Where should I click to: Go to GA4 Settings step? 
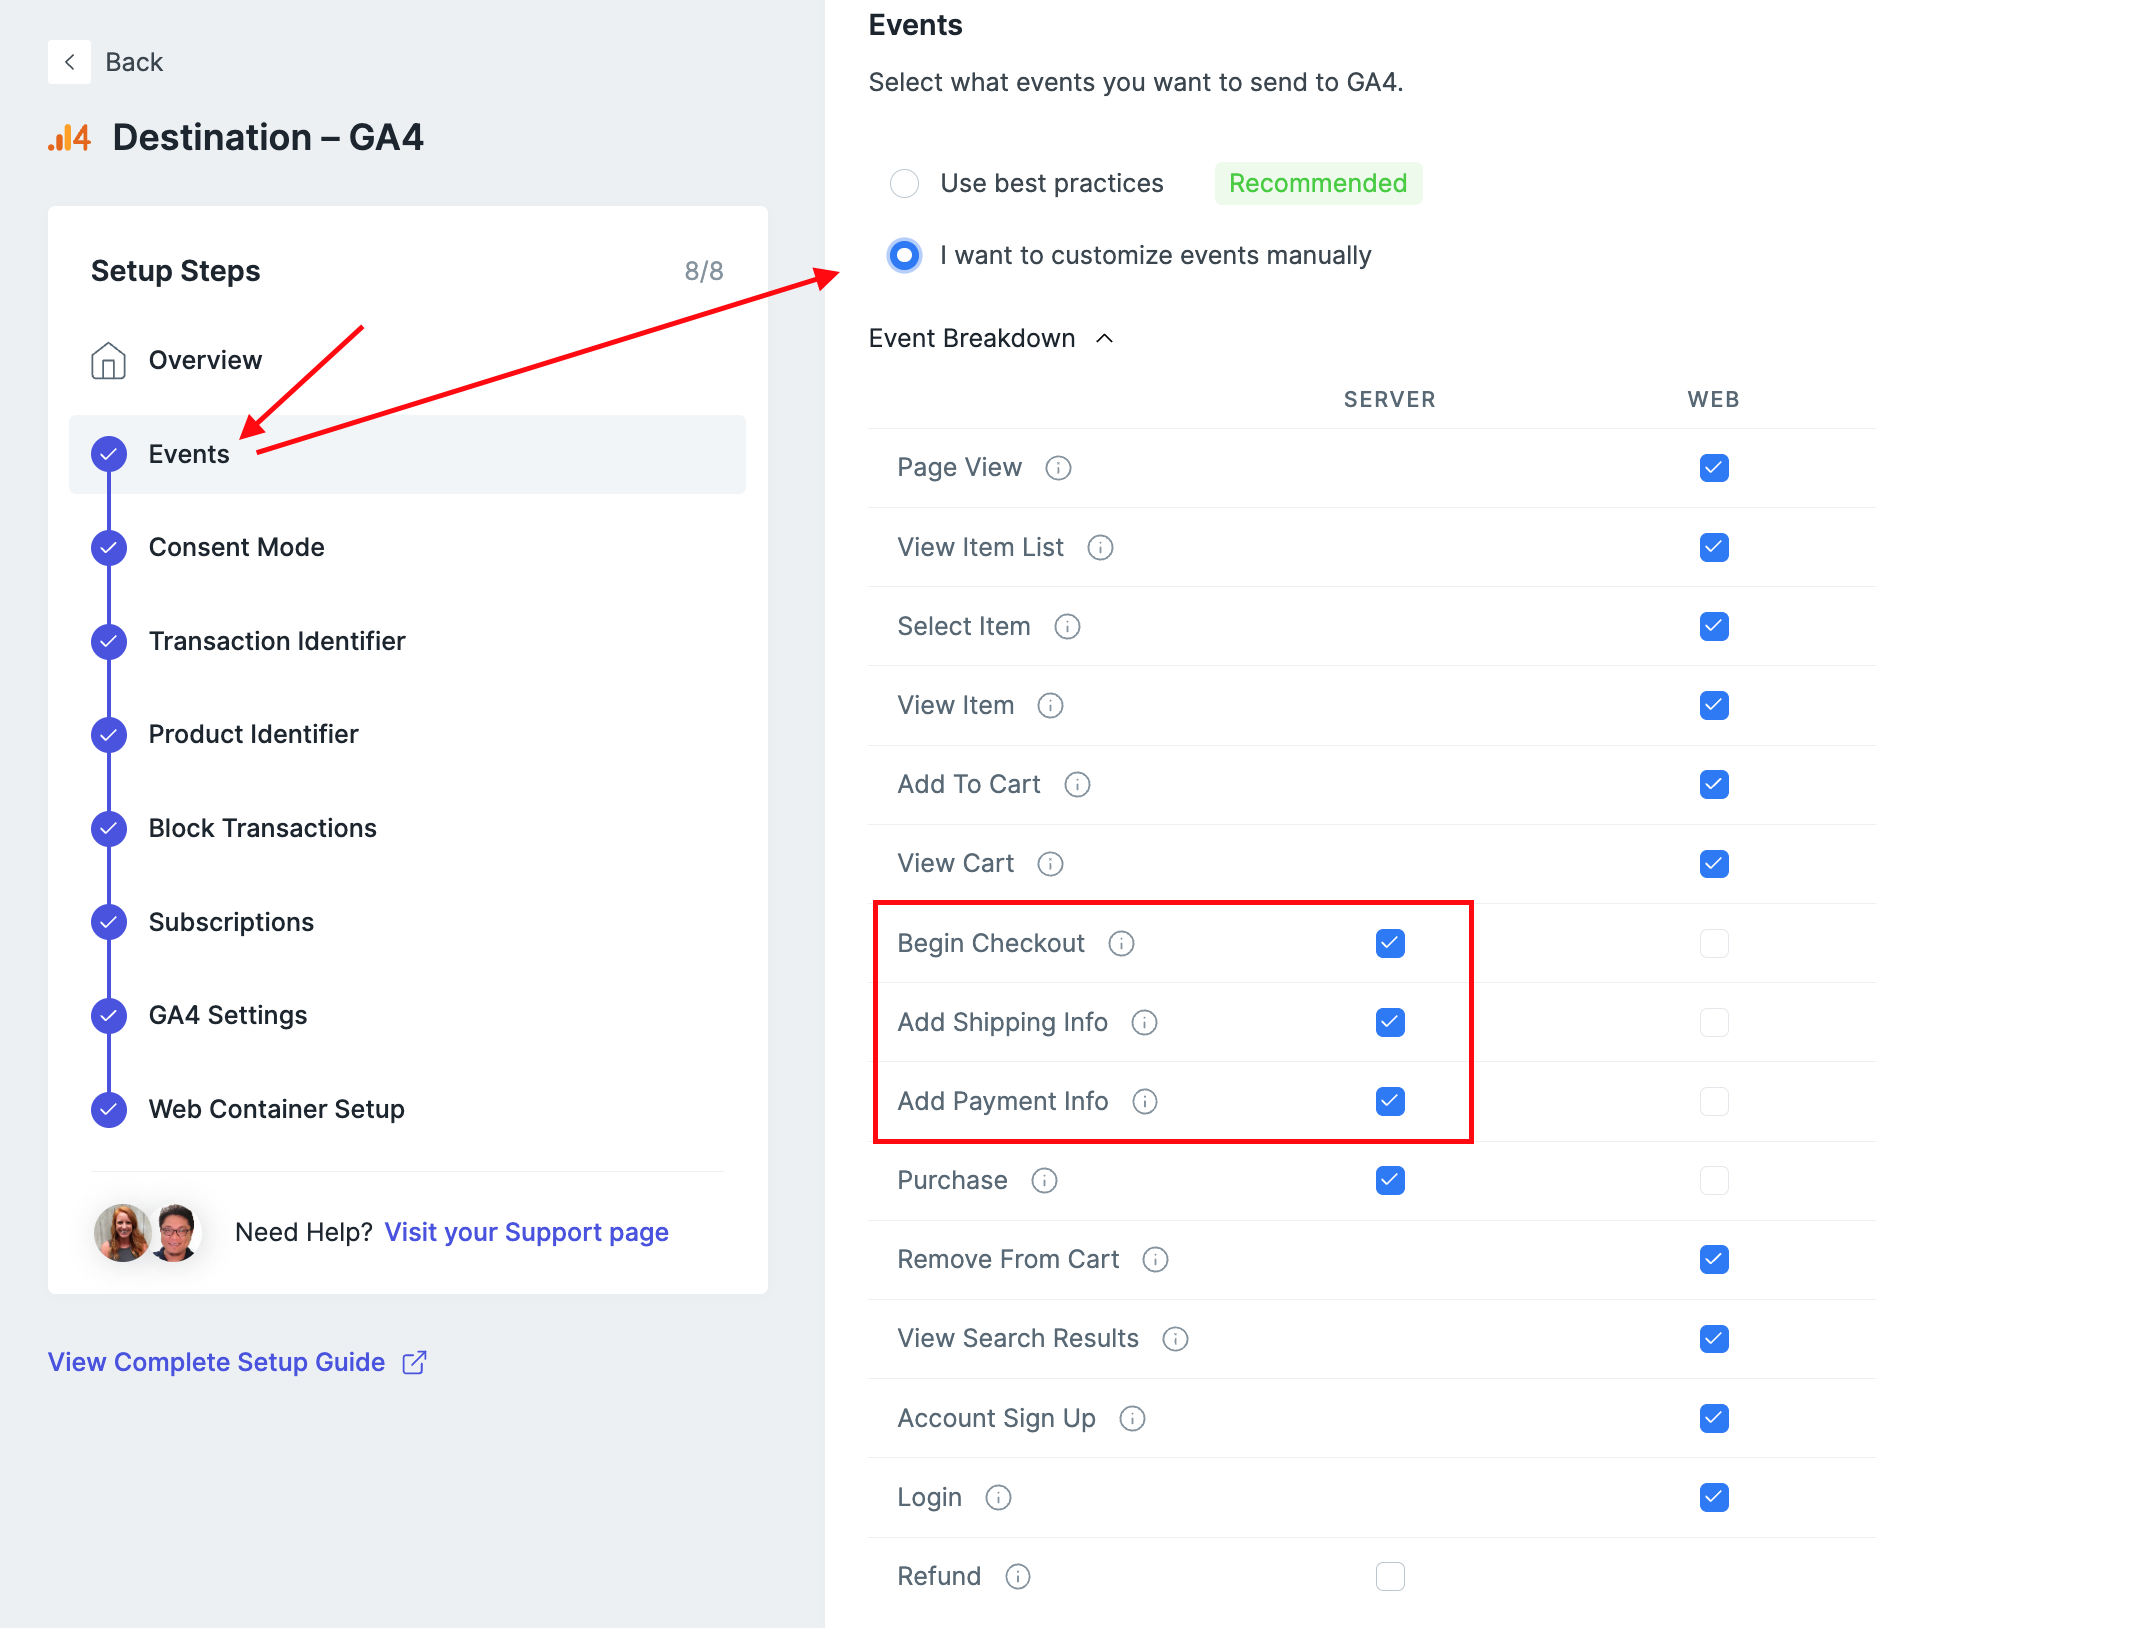pyautogui.click(x=228, y=1015)
